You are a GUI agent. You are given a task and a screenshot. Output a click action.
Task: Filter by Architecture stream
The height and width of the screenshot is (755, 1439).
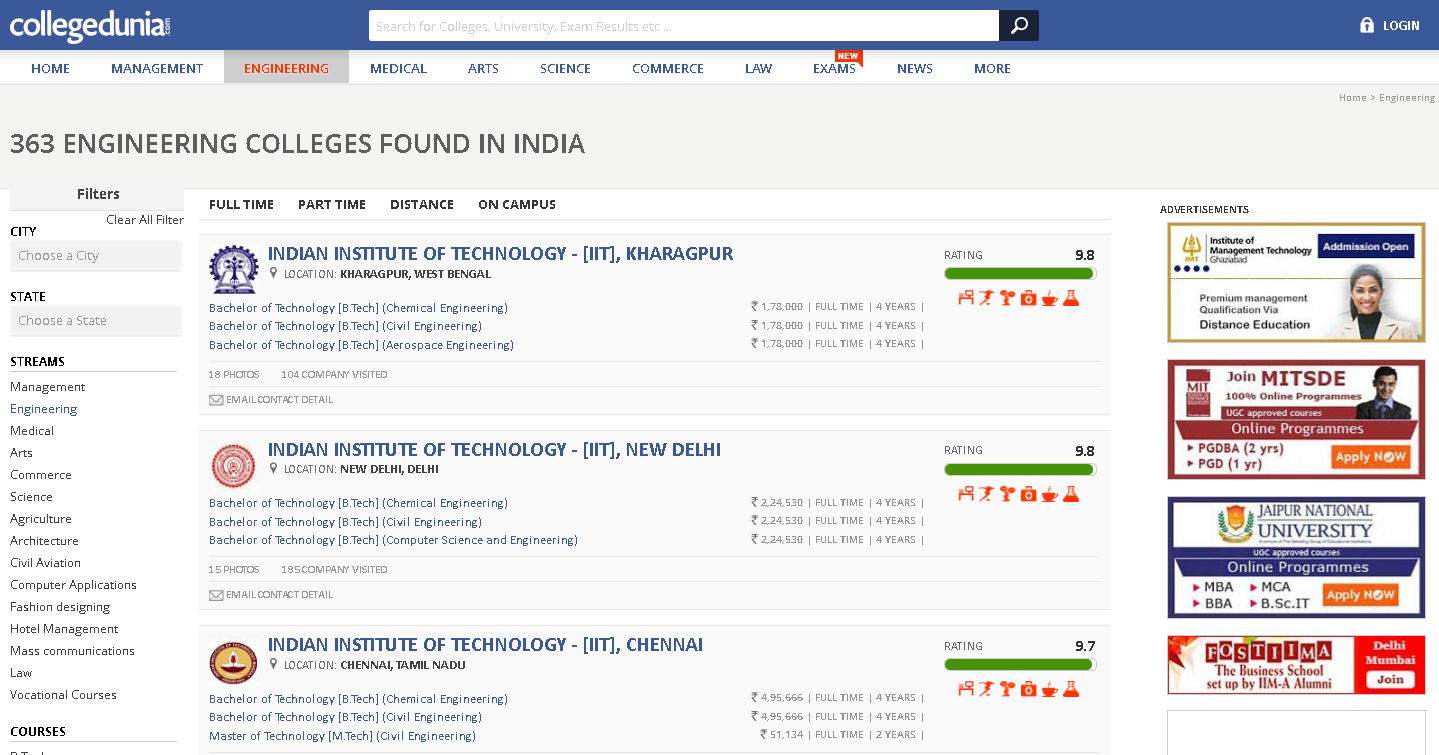(44, 541)
